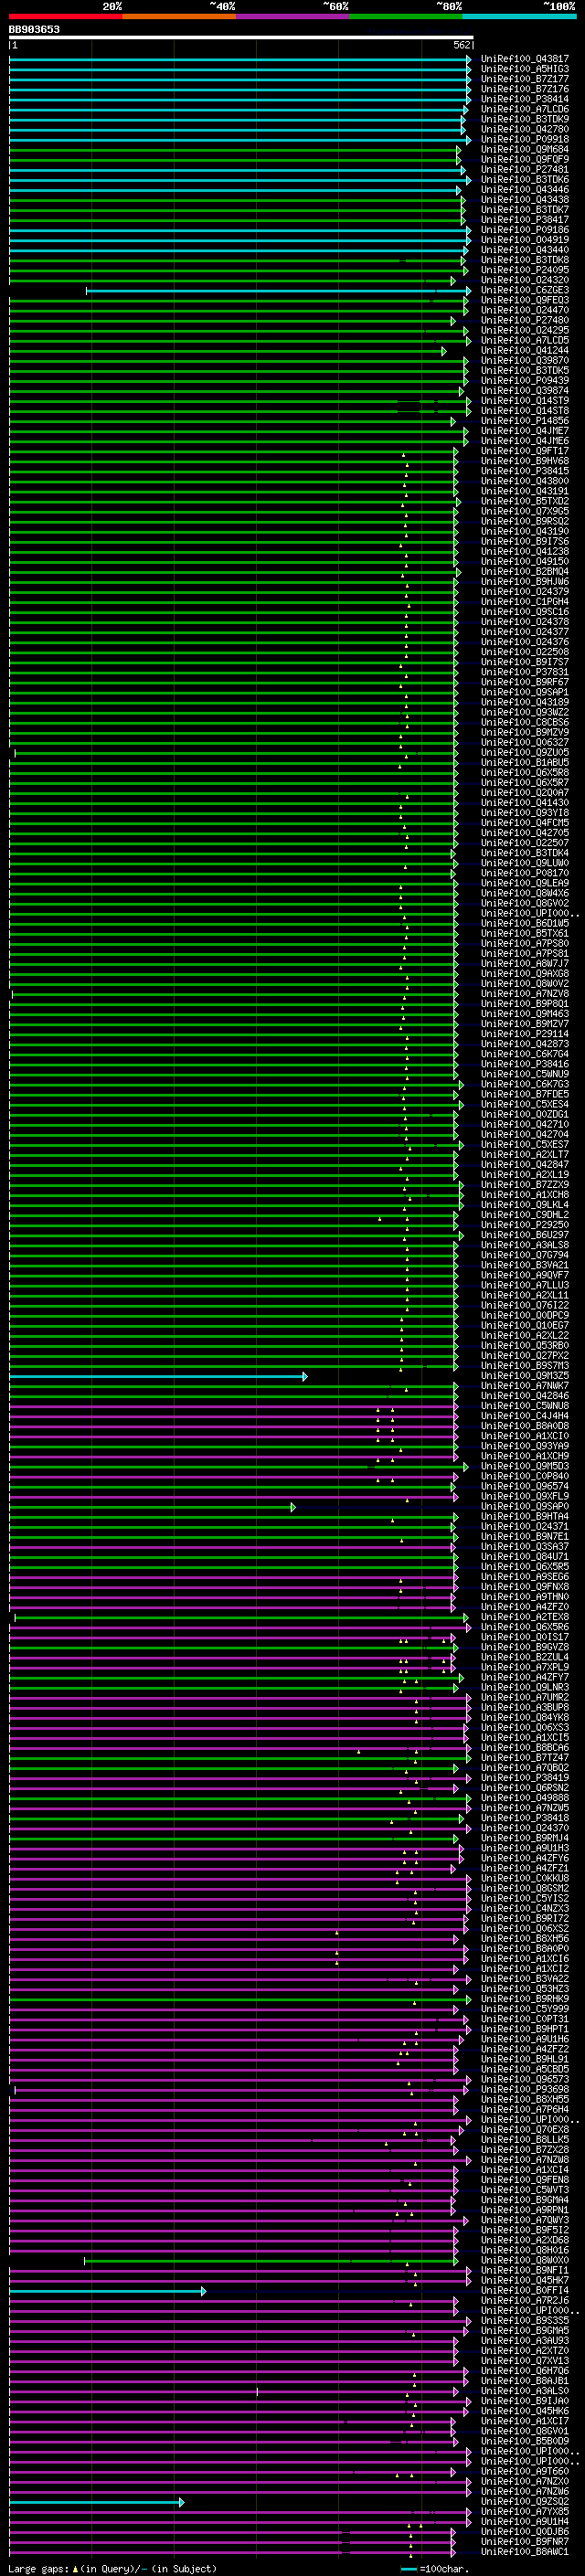The height and width of the screenshot is (2576, 585).
Task: Open hit UniRef100_Q7XV13
Action: coord(525,2361)
